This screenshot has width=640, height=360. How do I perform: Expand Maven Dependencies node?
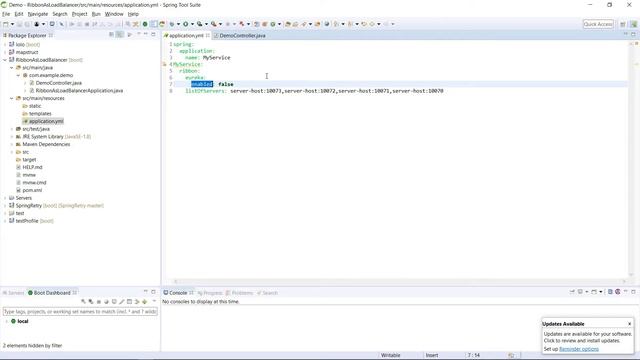coord(11,144)
